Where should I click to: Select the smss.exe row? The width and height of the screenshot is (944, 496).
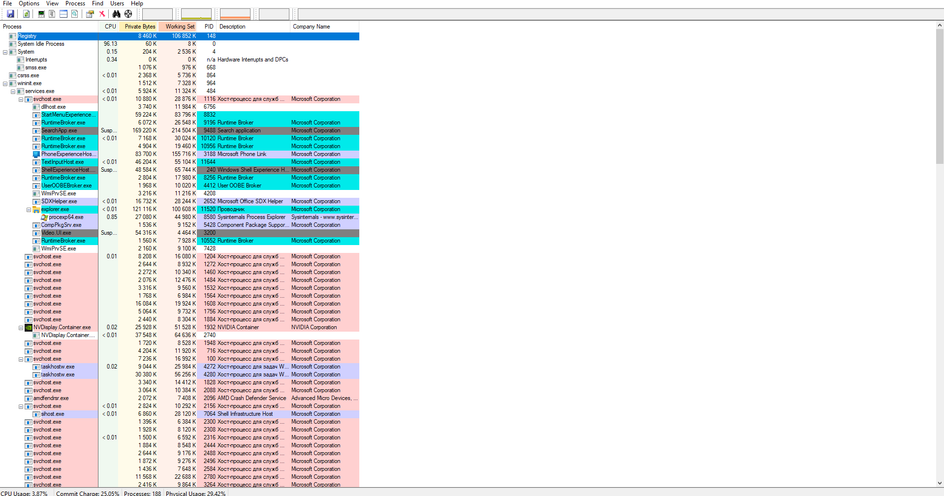pyautogui.click(x=179, y=67)
